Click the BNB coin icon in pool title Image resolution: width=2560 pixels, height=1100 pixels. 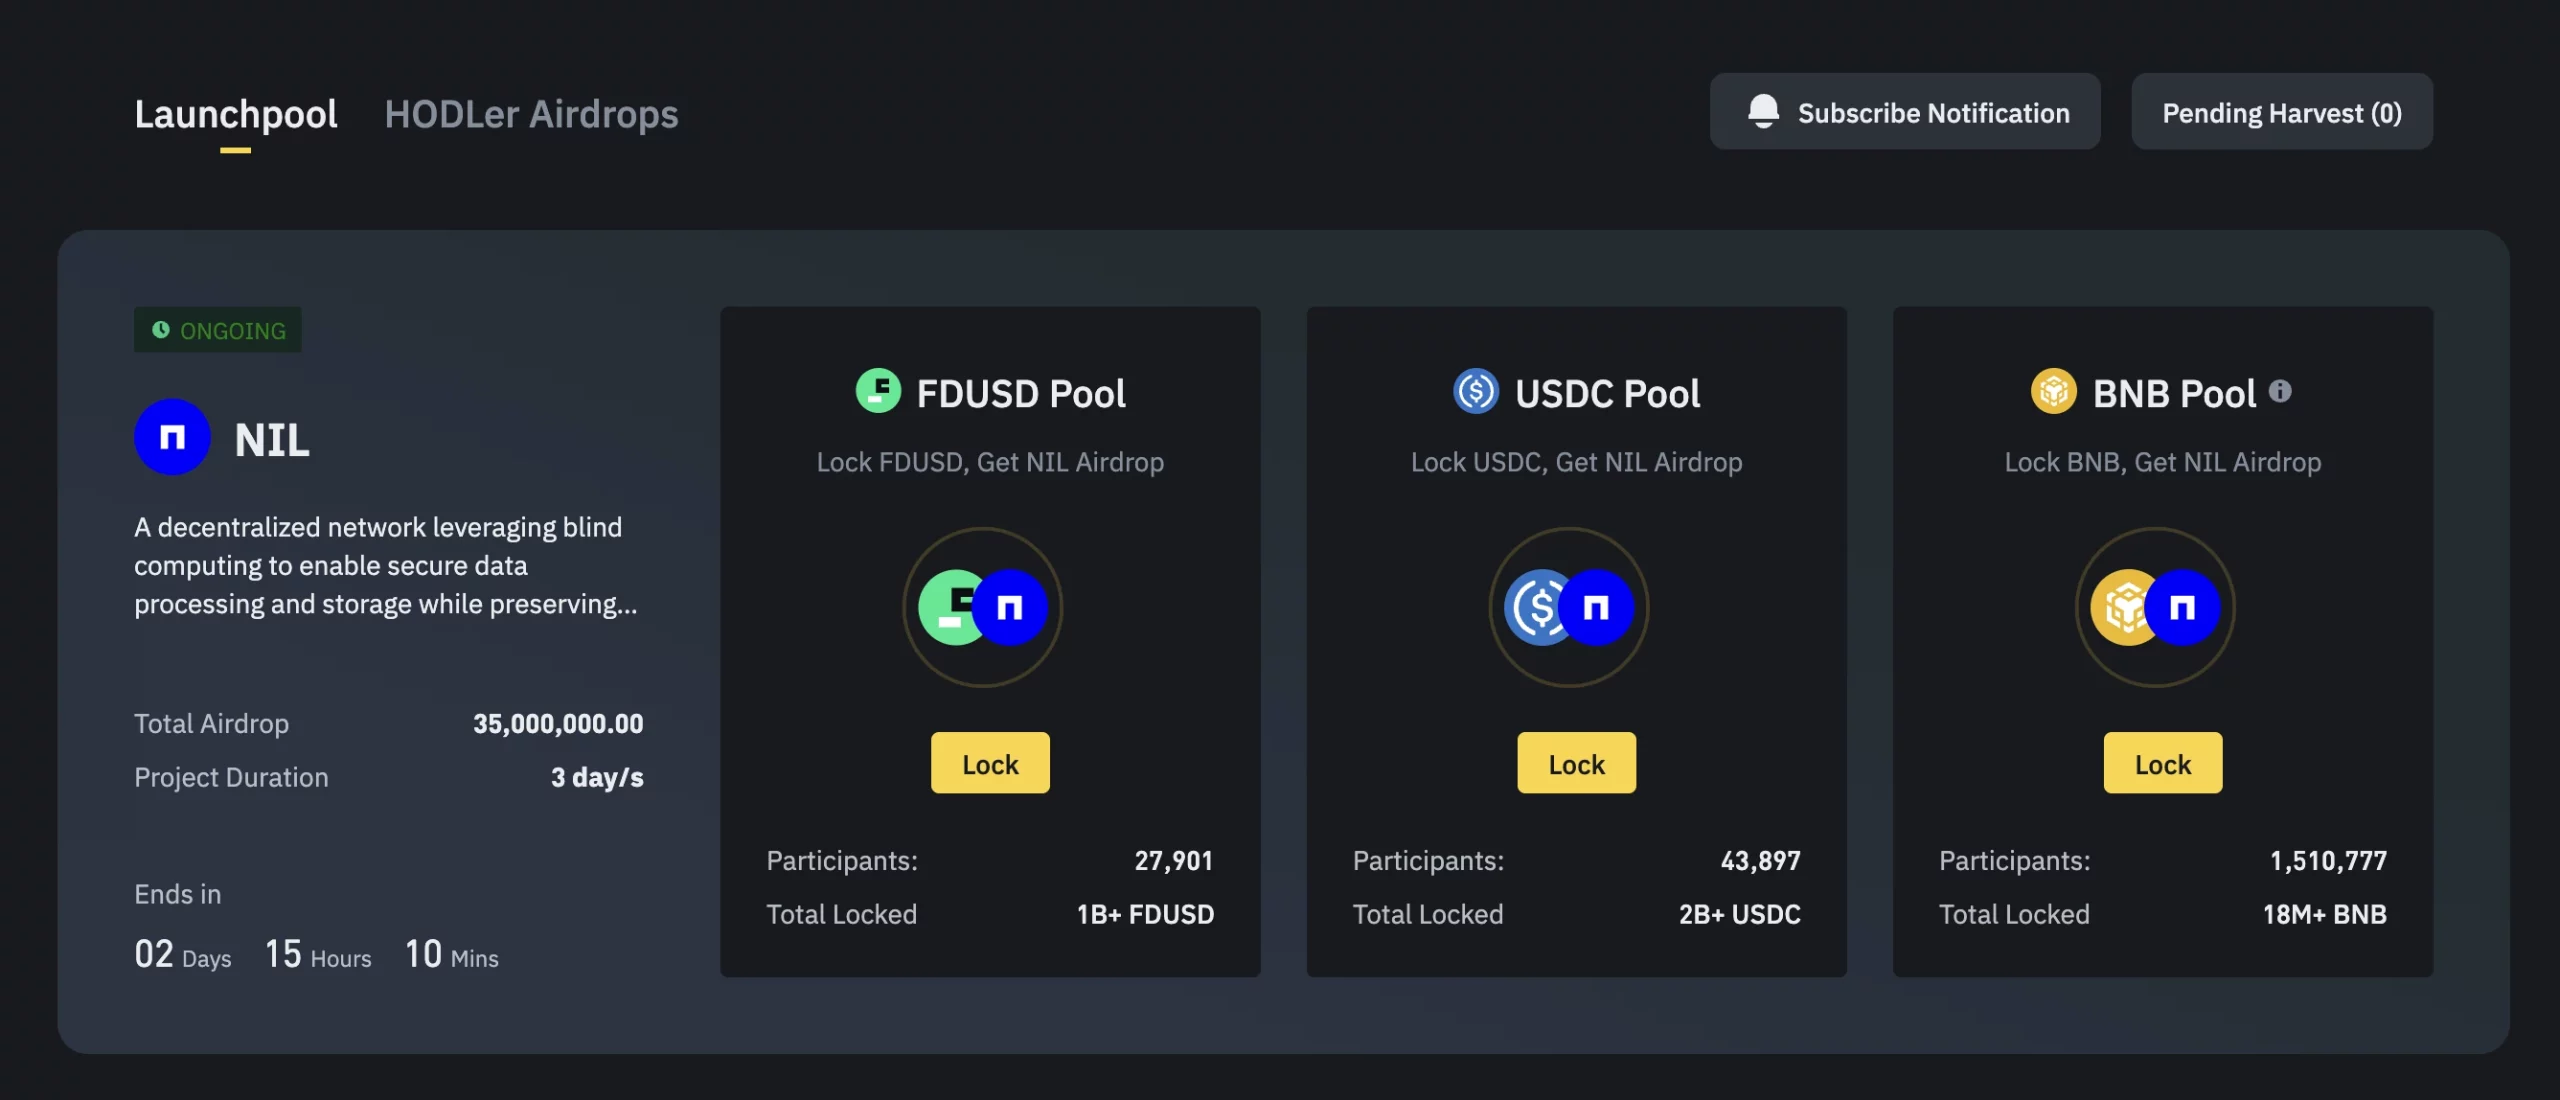coord(2054,391)
